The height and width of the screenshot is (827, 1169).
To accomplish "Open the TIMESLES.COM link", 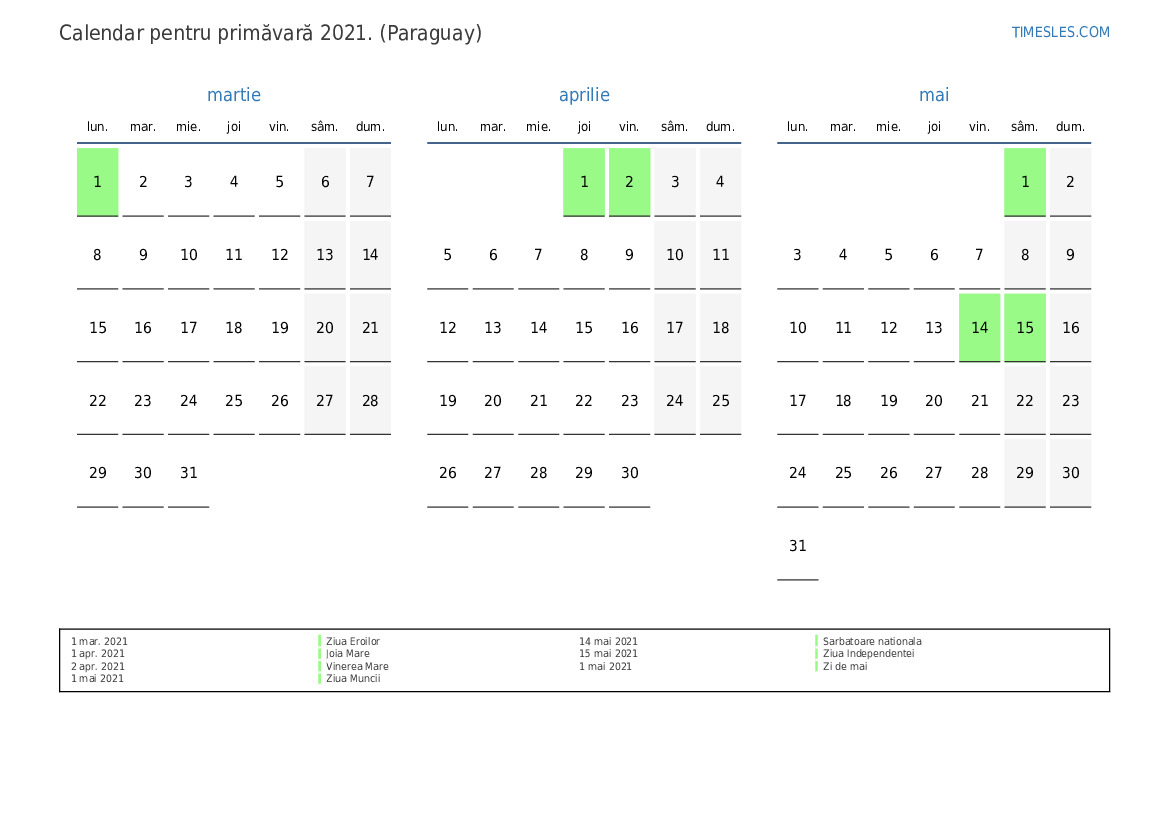I will [x=1060, y=32].
